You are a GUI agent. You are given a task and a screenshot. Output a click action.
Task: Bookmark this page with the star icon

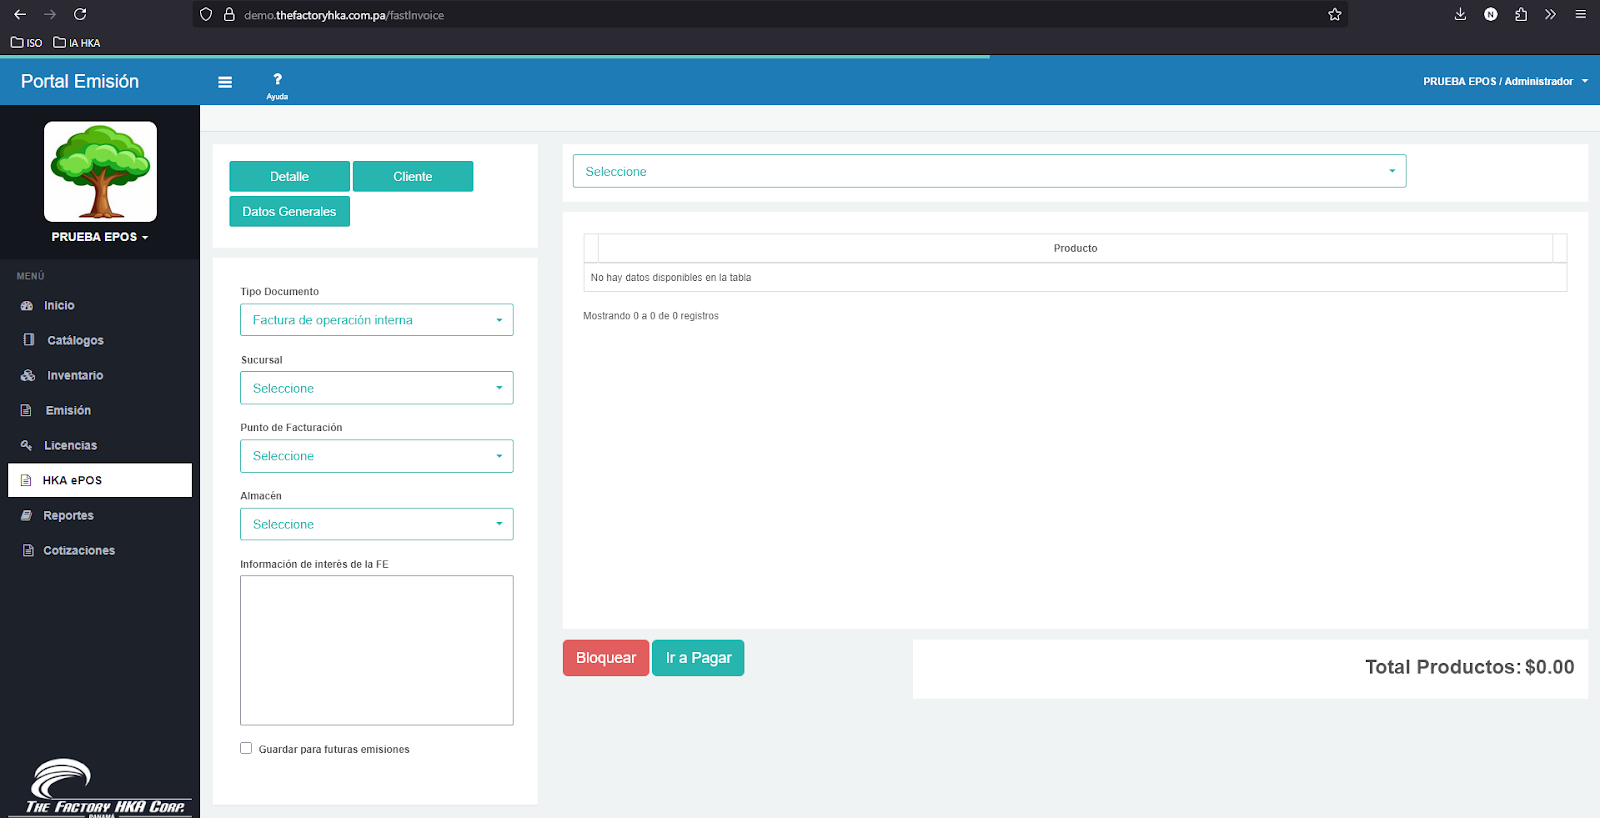pyautogui.click(x=1334, y=14)
